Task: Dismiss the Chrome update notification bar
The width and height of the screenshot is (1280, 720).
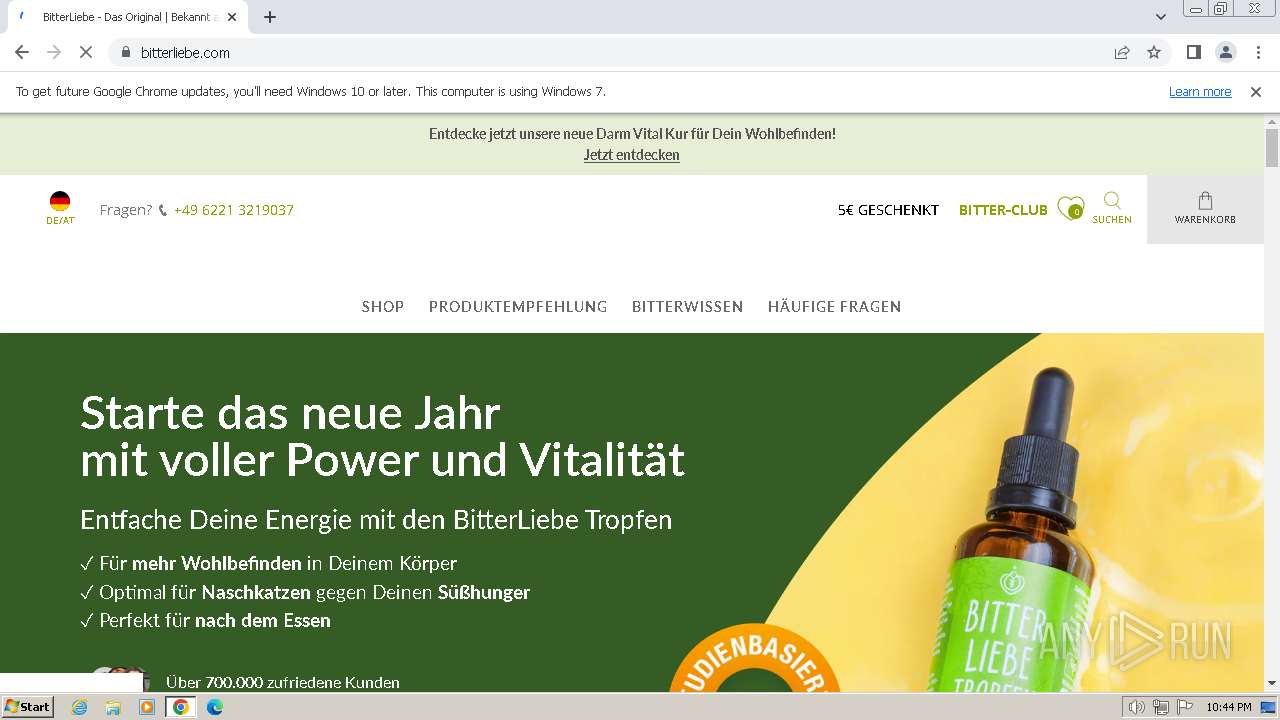Action: point(1256,91)
